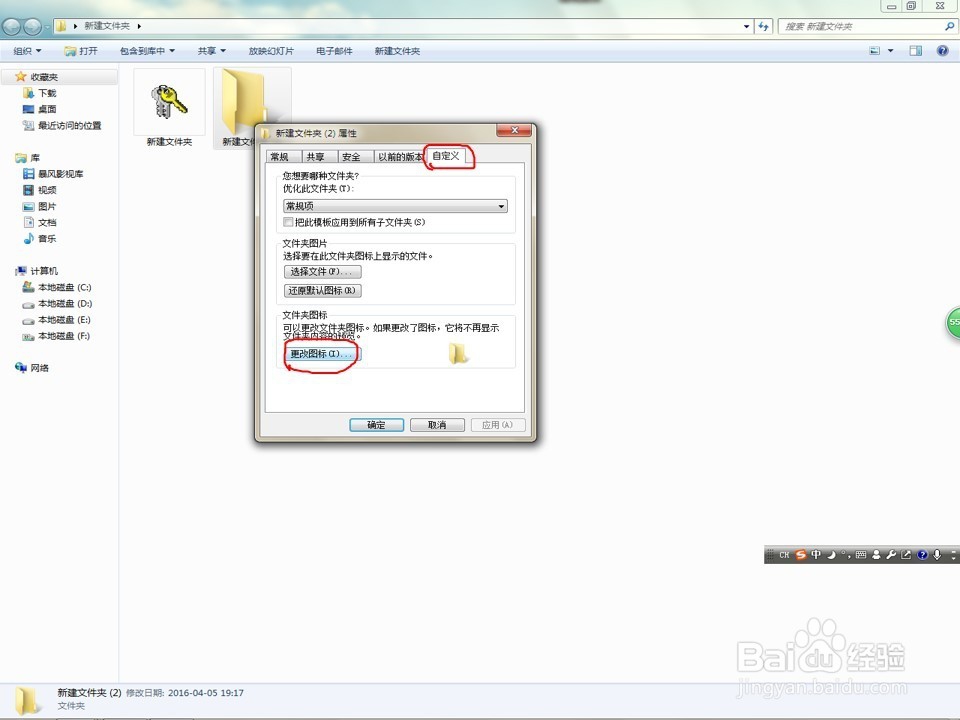Open the address bar history dropdown
The height and width of the screenshot is (720, 960).
pos(746,26)
